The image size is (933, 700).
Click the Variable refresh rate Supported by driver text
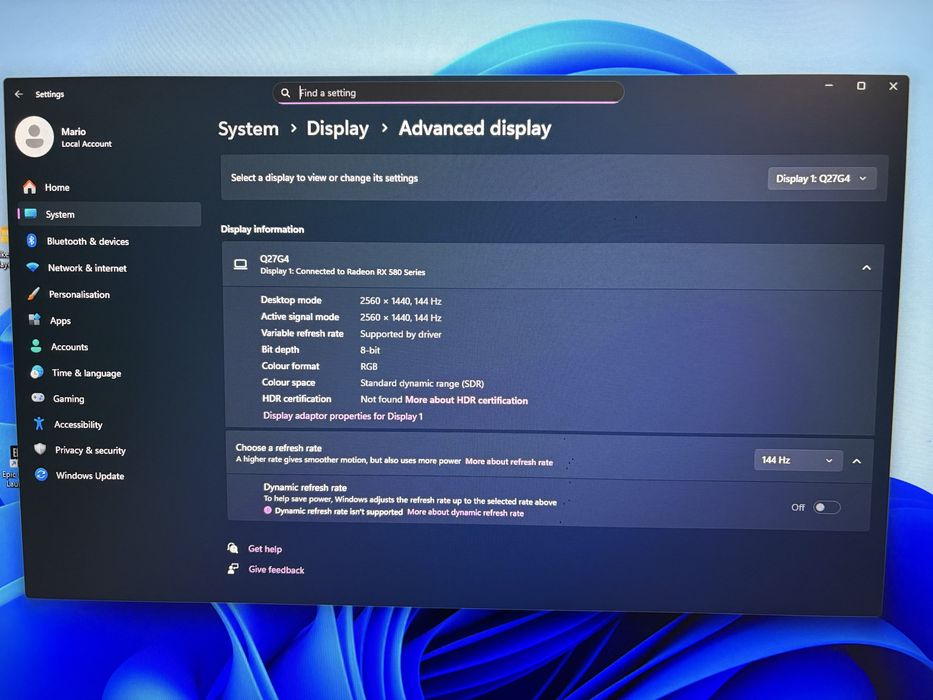pyautogui.click(x=400, y=334)
